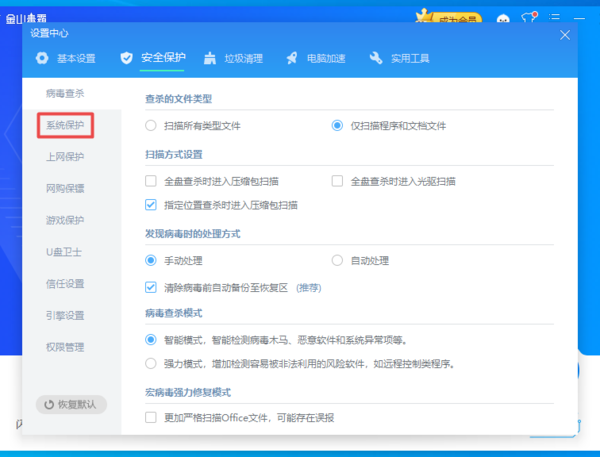Check 更加严格扫描Office文件 option
The width and height of the screenshot is (600, 457).
click(x=151, y=417)
